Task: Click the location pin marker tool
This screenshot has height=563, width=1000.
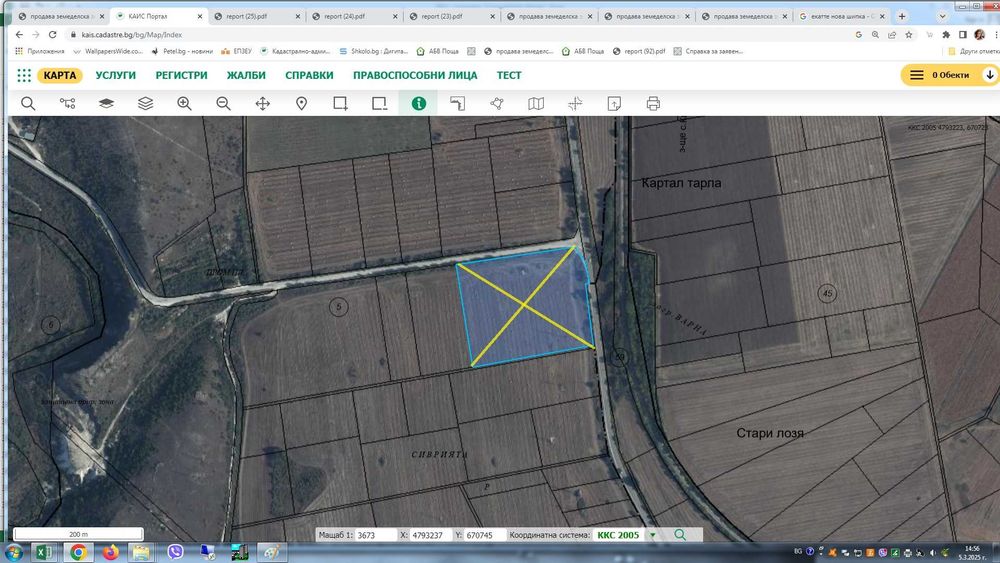Action: 301,103
